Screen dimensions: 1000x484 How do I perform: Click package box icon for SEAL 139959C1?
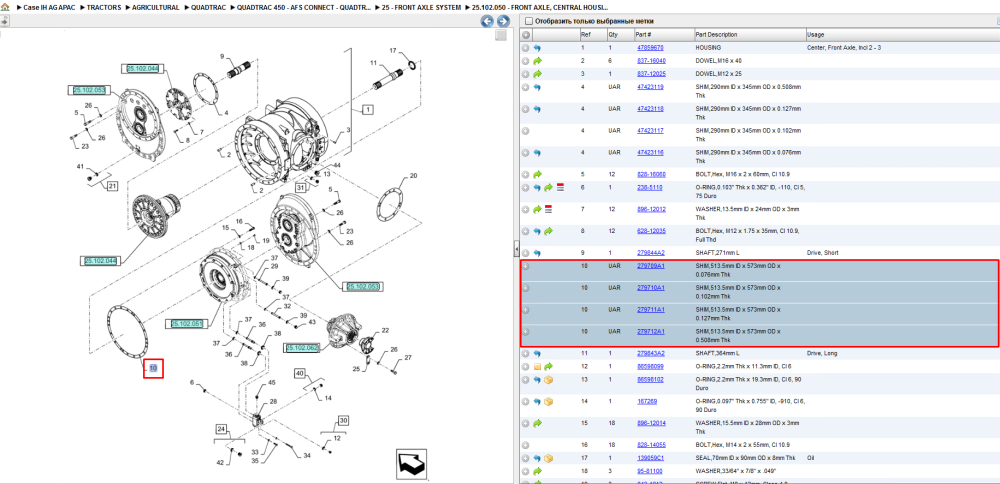548,458
